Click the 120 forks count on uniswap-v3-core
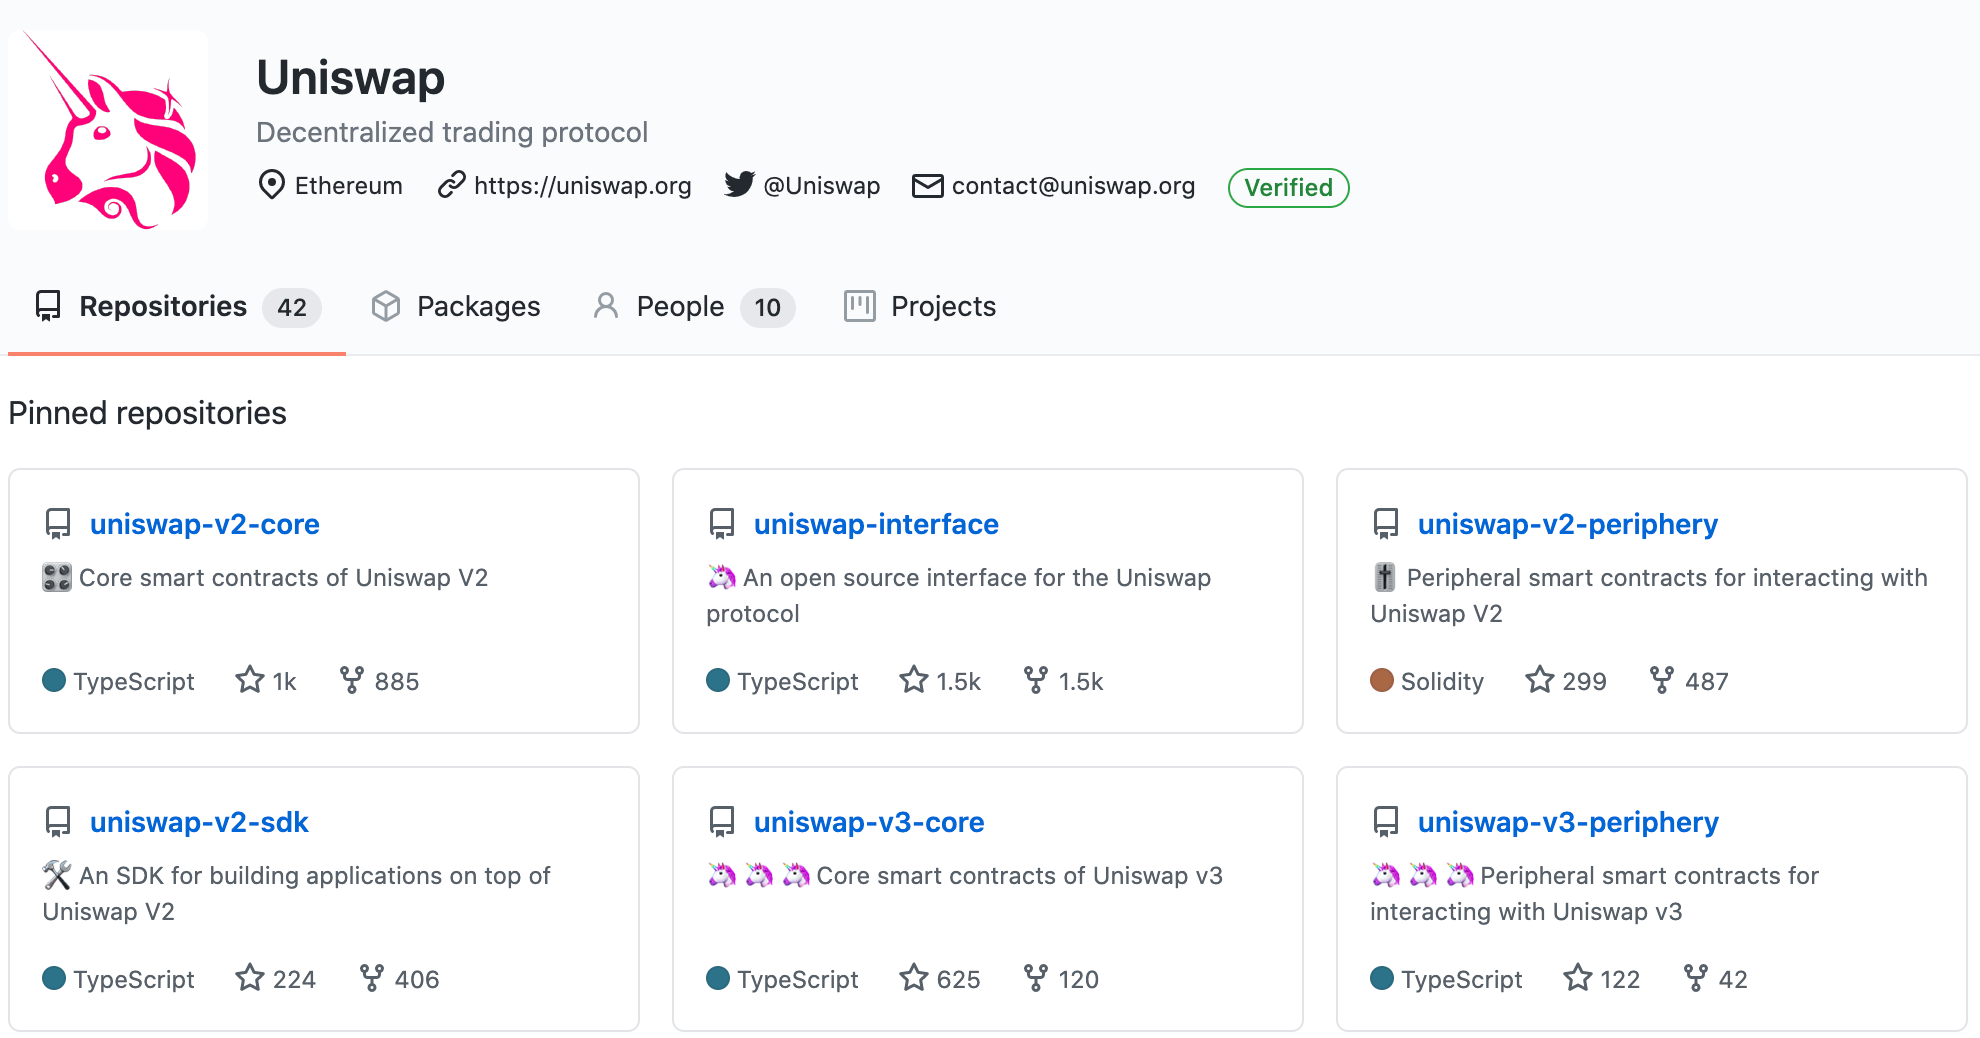The image size is (1980, 1038). click(1078, 980)
